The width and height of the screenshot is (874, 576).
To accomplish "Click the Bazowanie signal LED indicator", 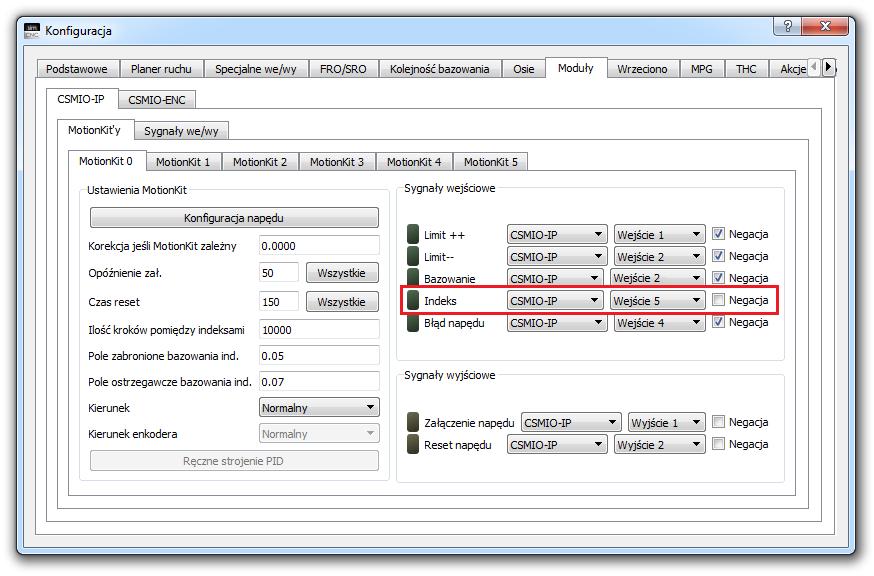I will (x=412, y=277).
